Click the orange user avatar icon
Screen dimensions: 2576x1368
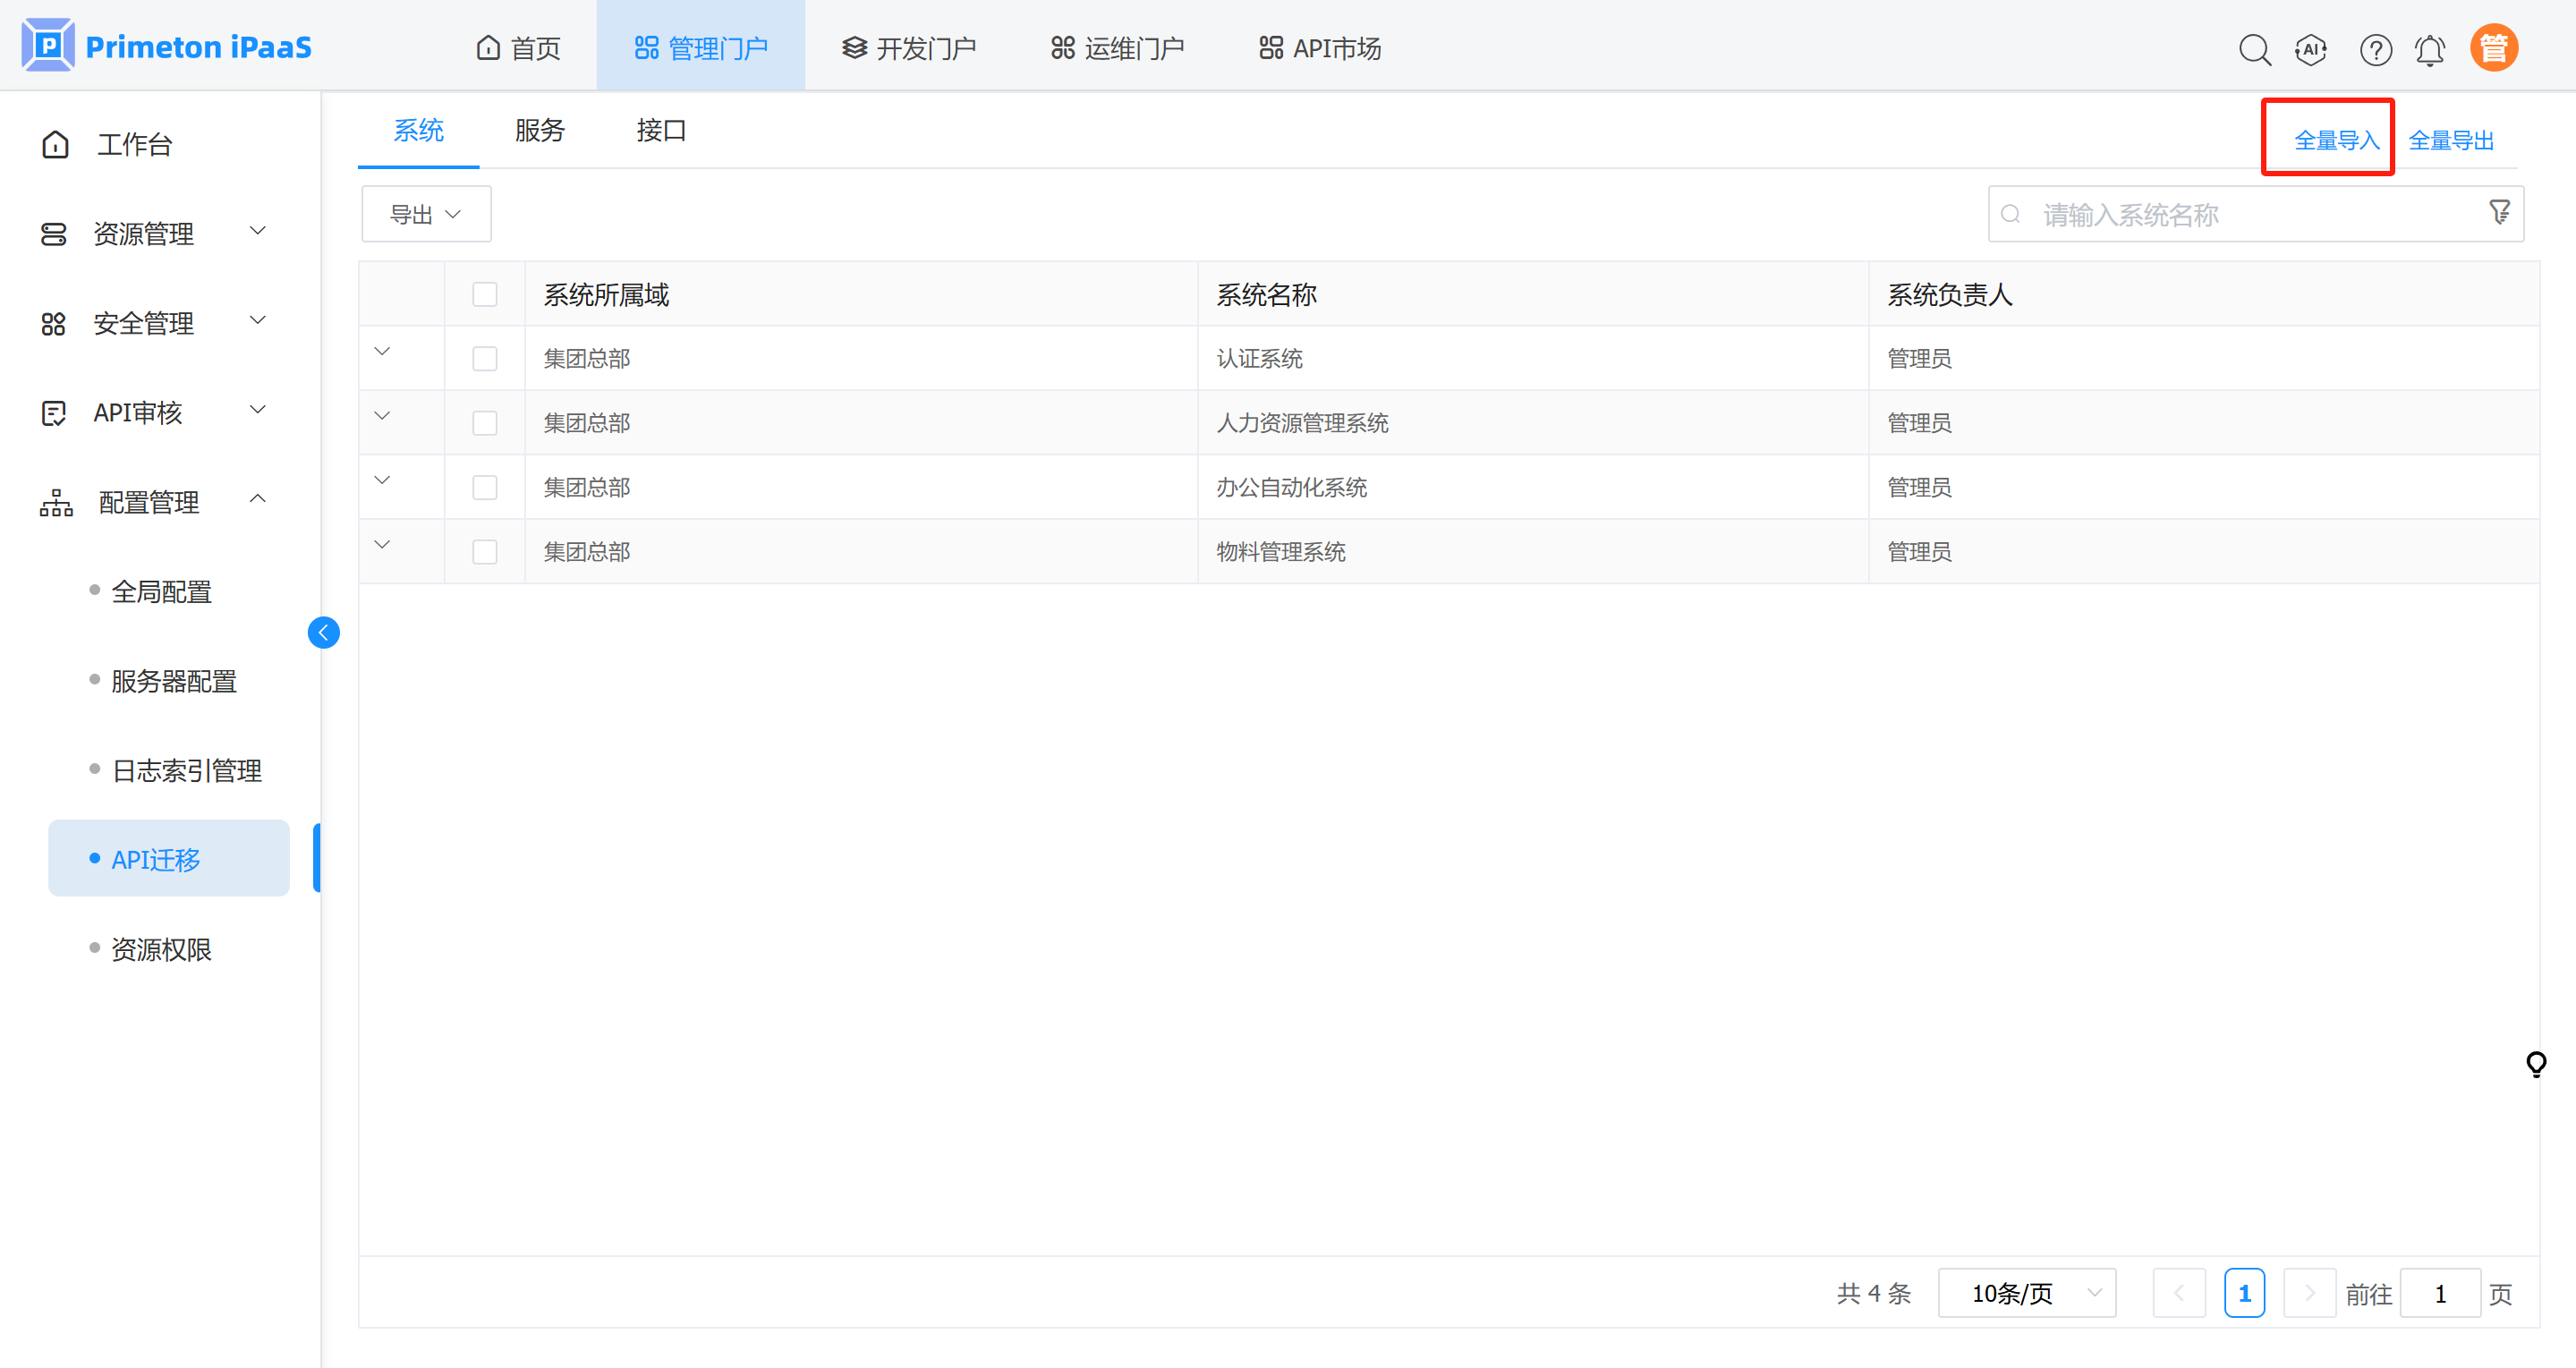click(x=2493, y=48)
